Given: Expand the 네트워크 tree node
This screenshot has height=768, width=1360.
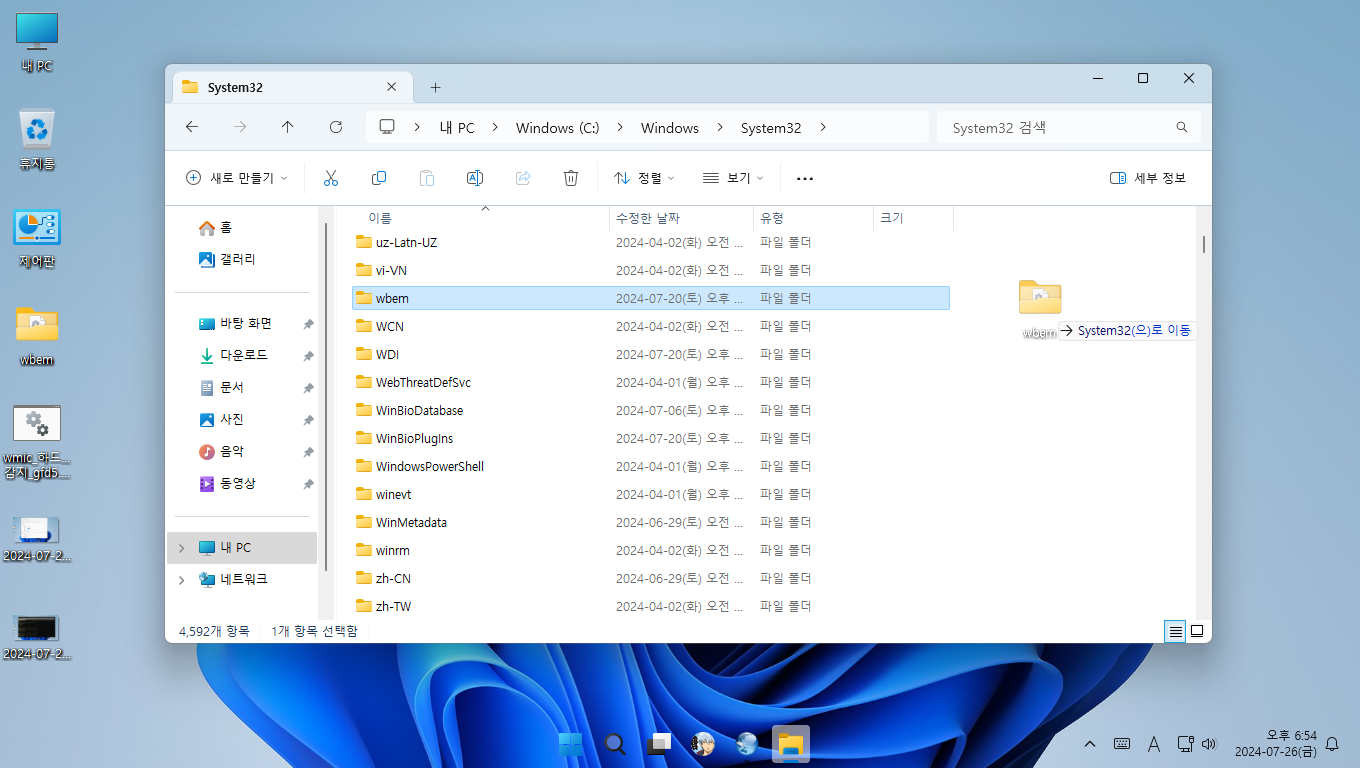Looking at the screenshot, I should pyautogui.click(x=181, y=580).
